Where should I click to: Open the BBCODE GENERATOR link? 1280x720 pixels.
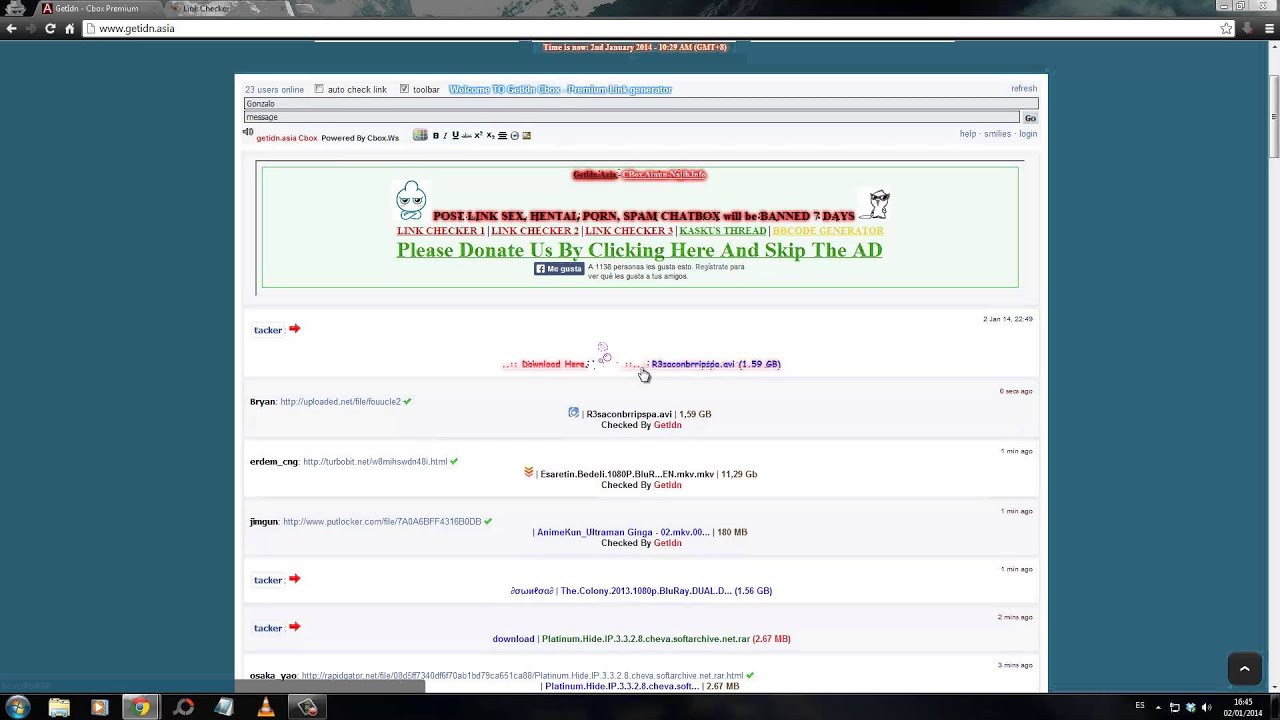828,231
